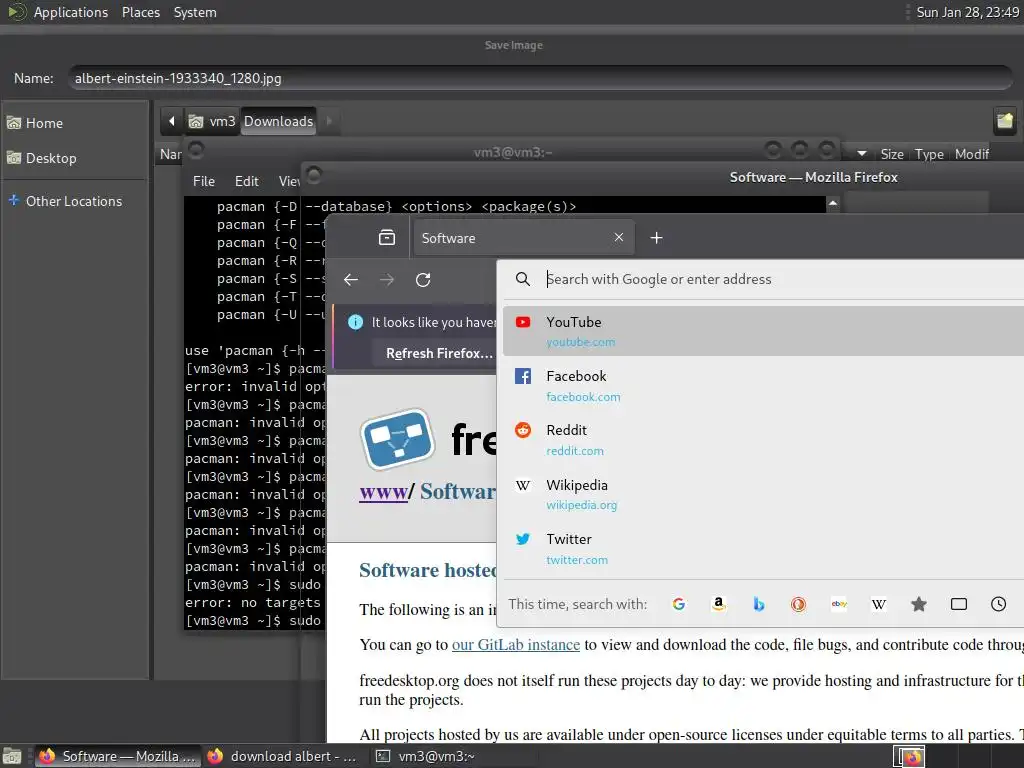This screenshot has height=768, width=1024.
Task: Search this time with Wikipedia icon
Action: [878, 604]
